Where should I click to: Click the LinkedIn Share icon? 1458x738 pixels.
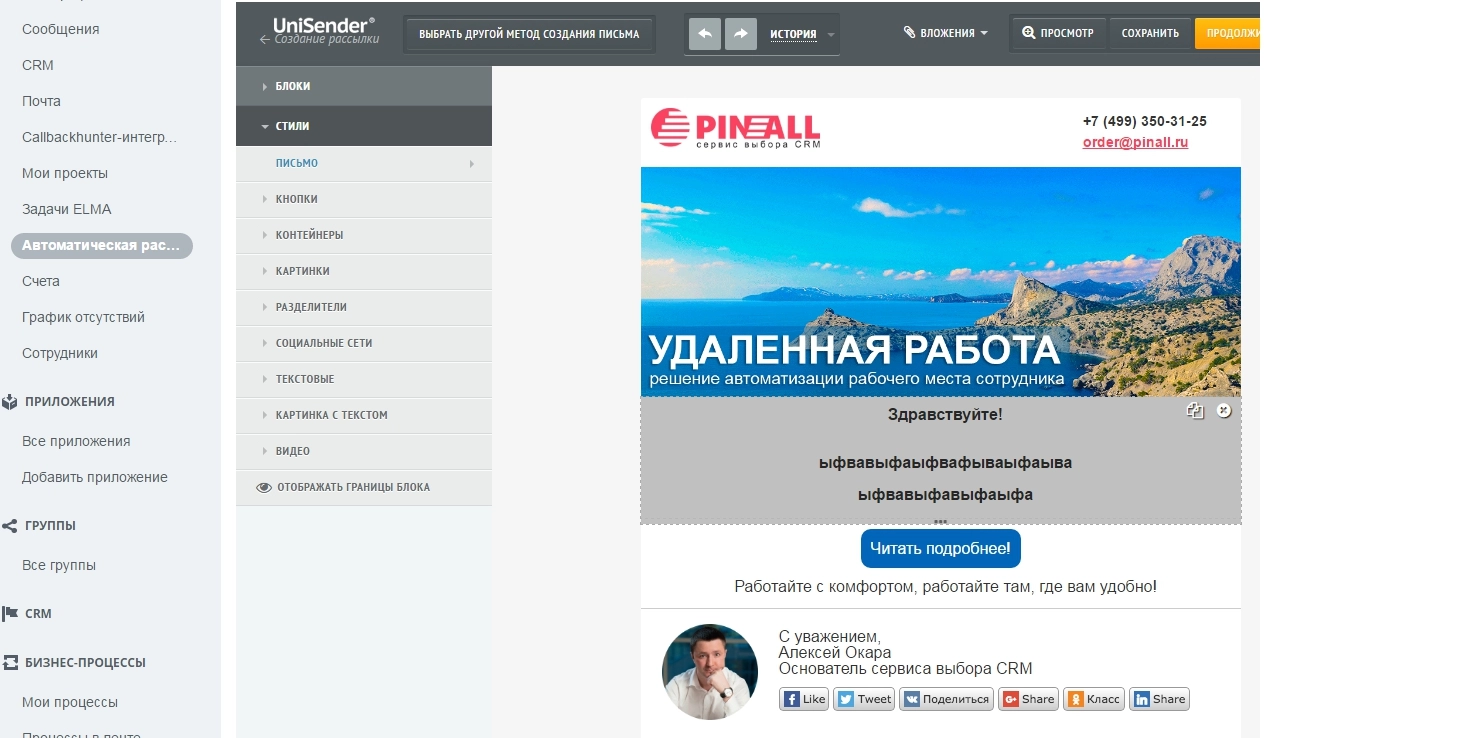pyautogui.click(x=1159, y=699)
